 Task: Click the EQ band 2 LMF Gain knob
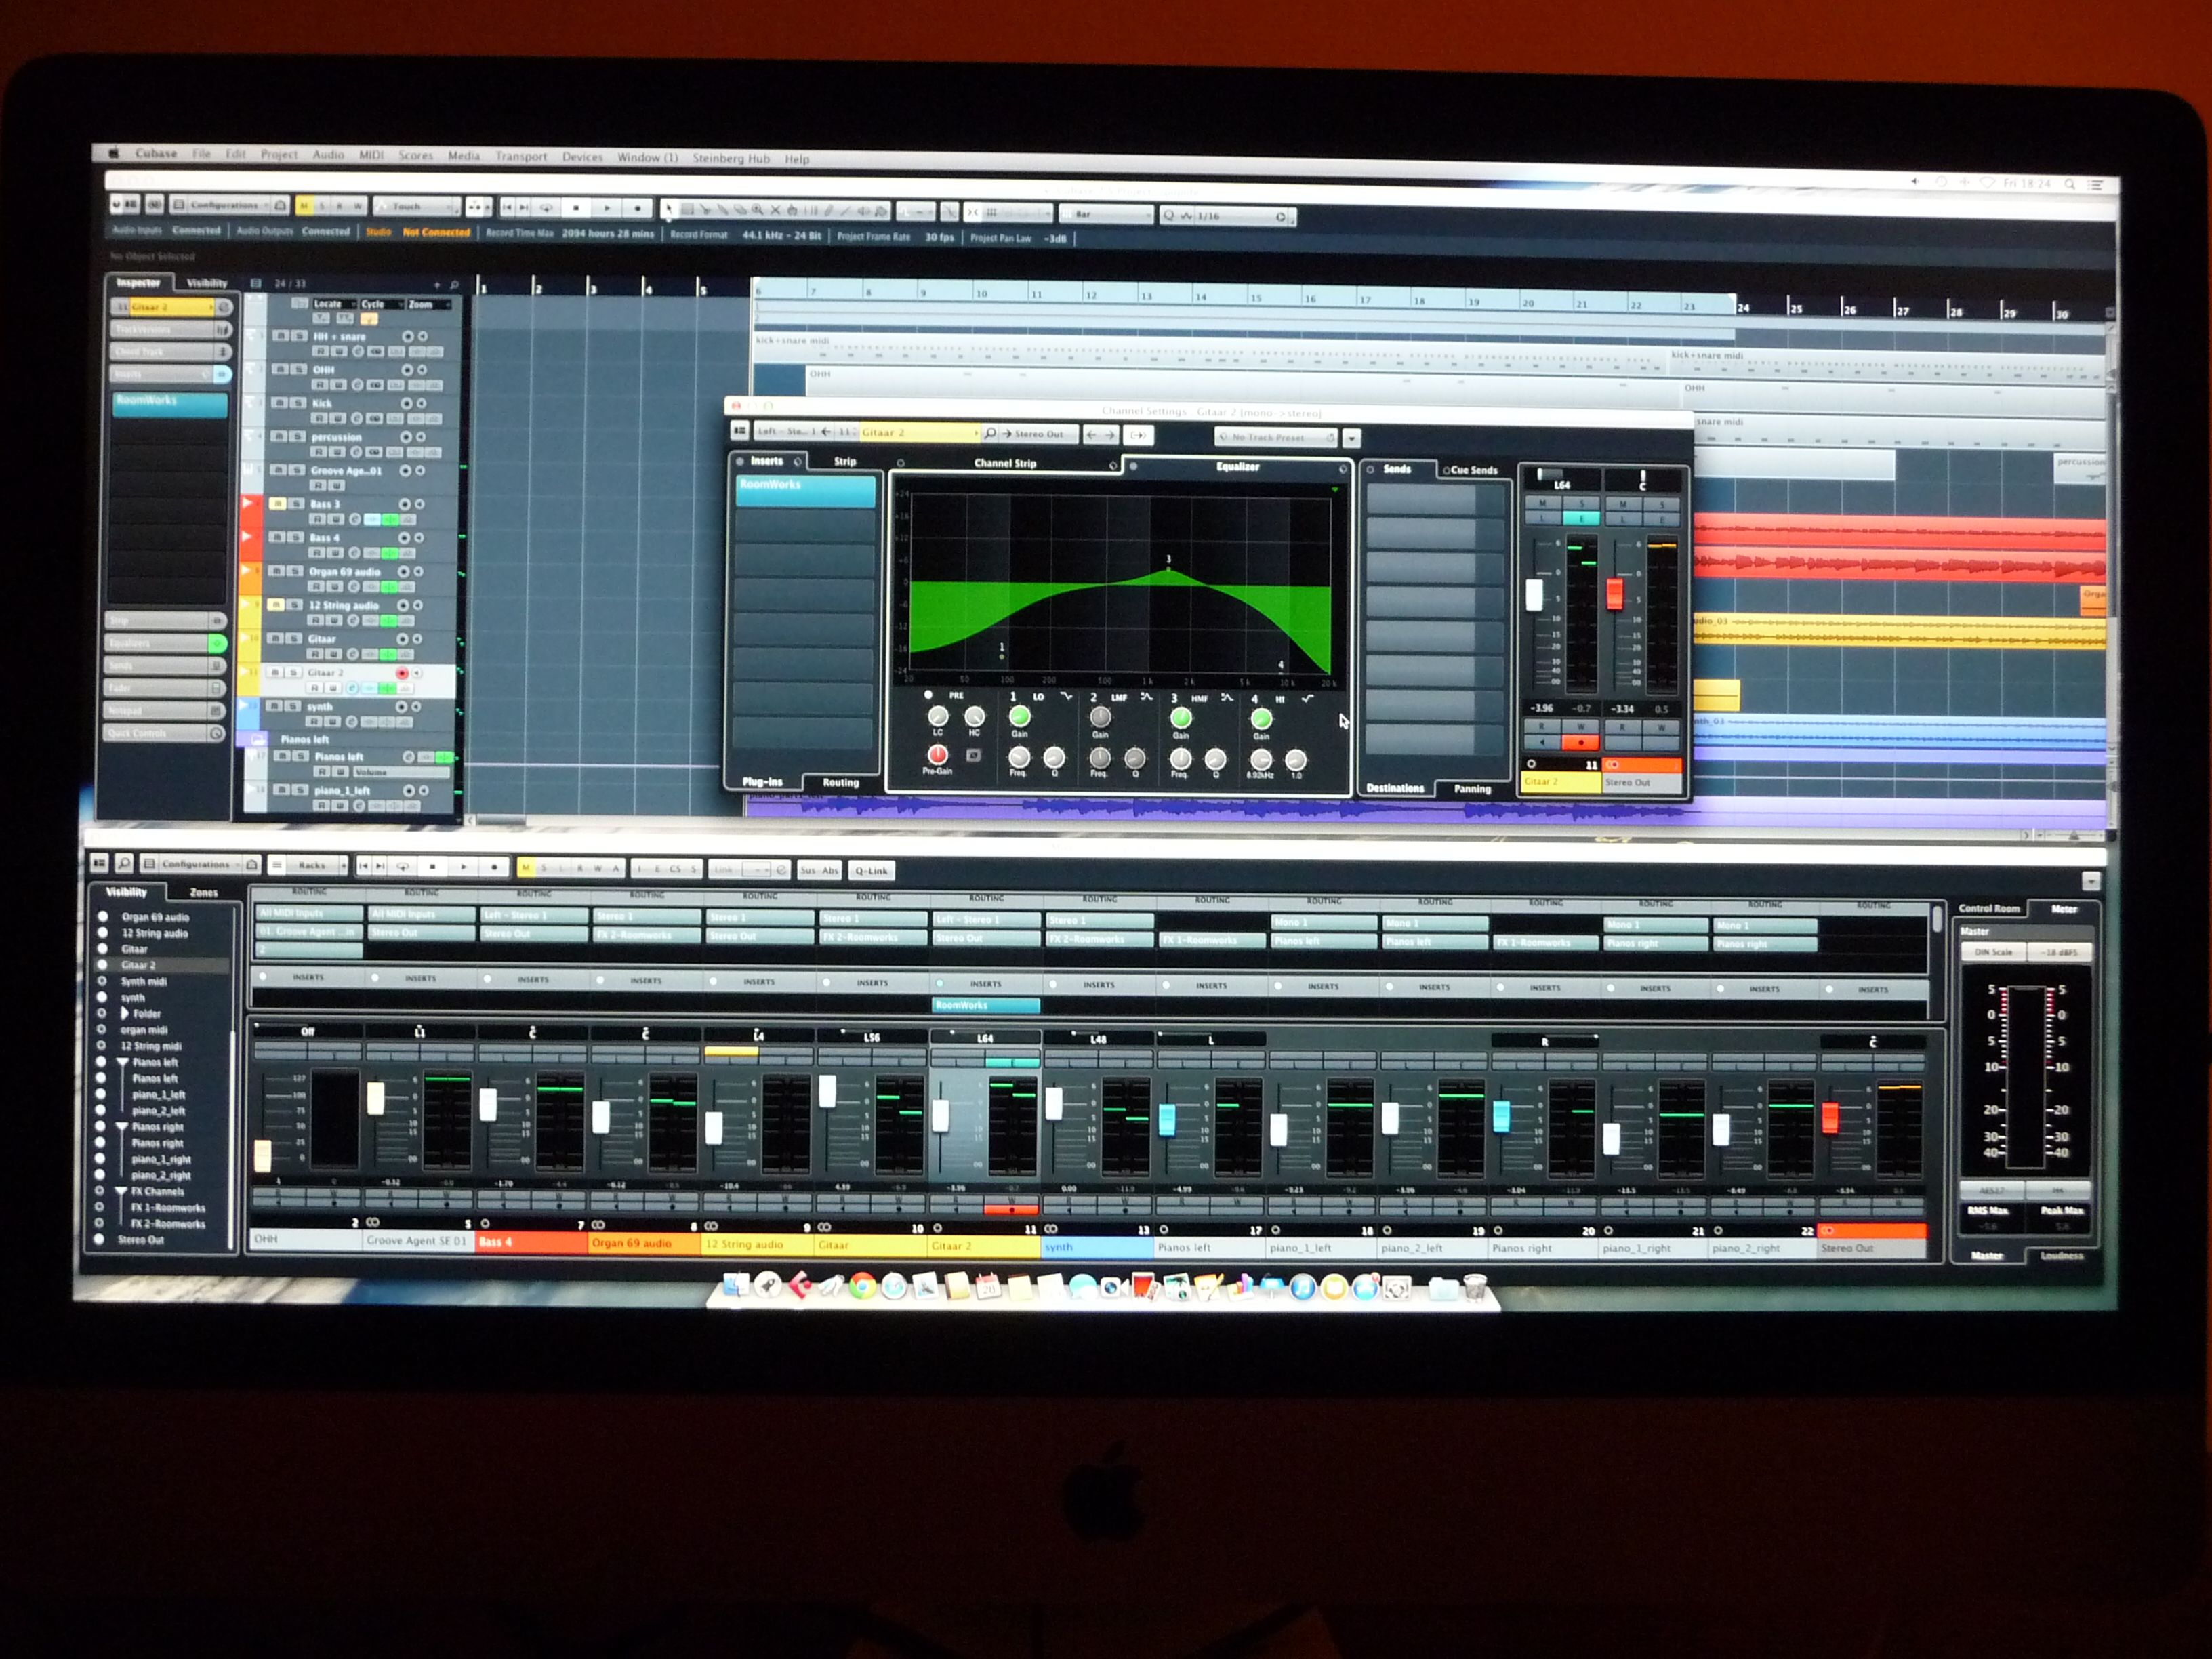tap(1100, 716)
